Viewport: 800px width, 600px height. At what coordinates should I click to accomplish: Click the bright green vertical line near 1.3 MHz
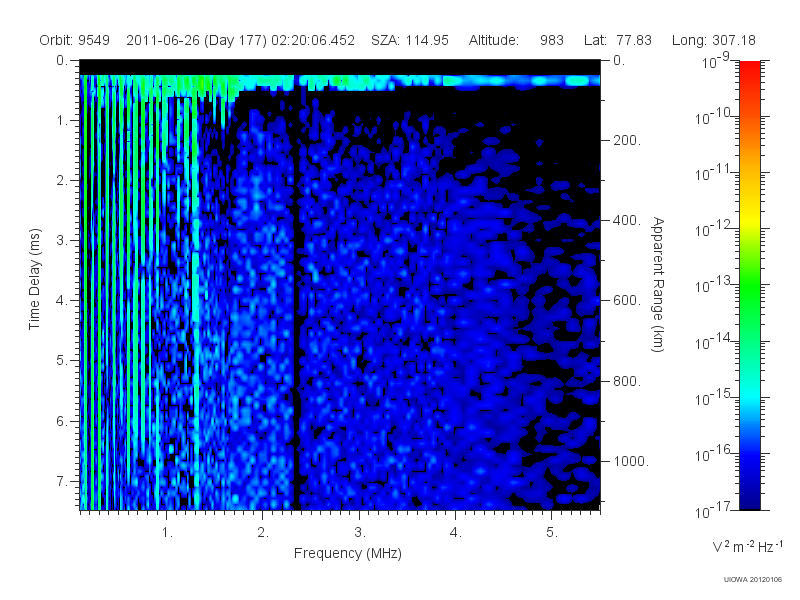tap(196, 306)
